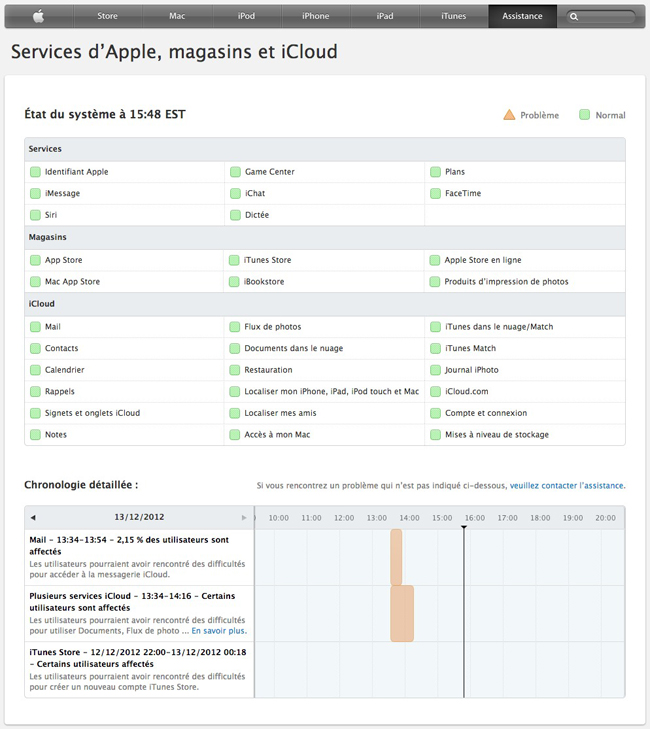Click the App Store status icon
This screenshot has width=650, height=729.
tap(35, 260)
